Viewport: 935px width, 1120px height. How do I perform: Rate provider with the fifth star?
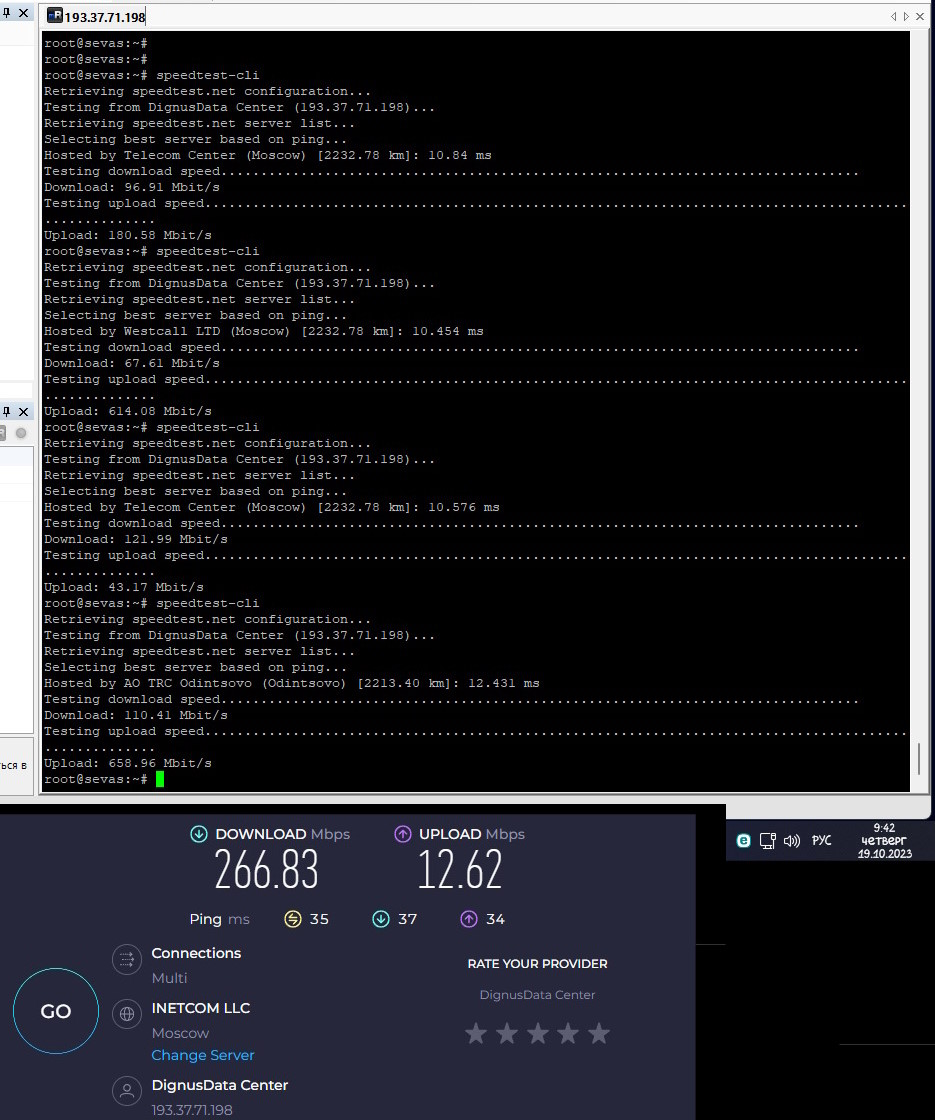[599, 1033]
